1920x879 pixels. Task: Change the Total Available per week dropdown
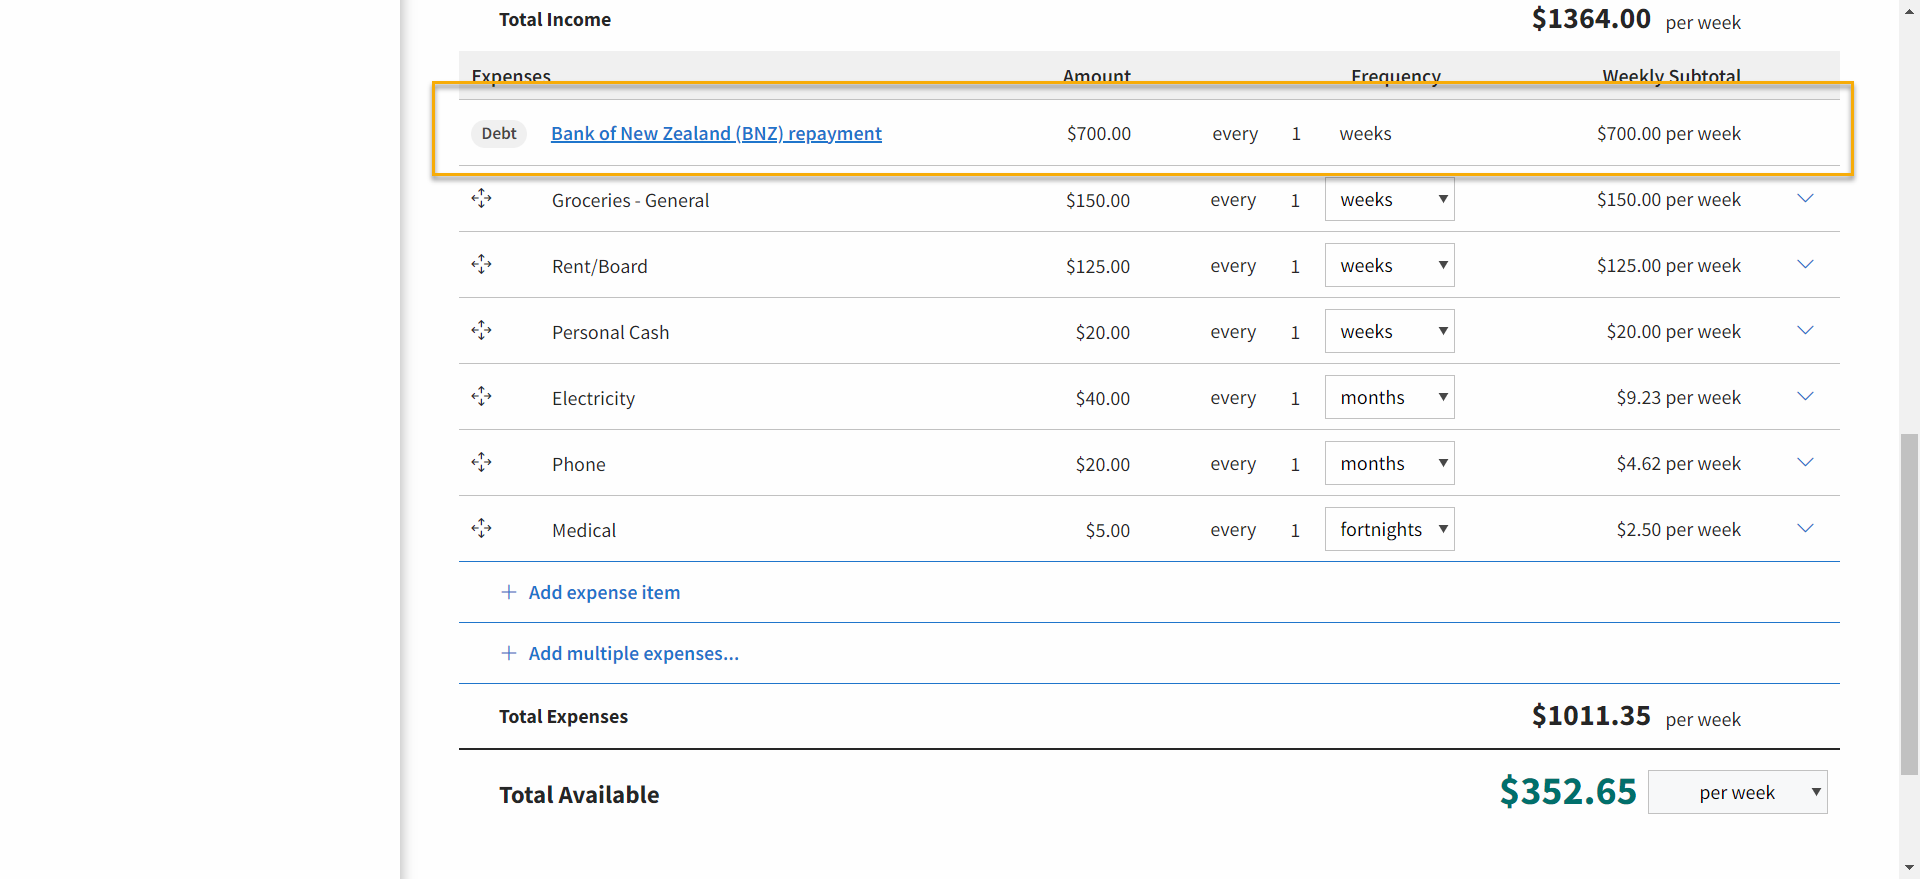tap(1738, 792)
